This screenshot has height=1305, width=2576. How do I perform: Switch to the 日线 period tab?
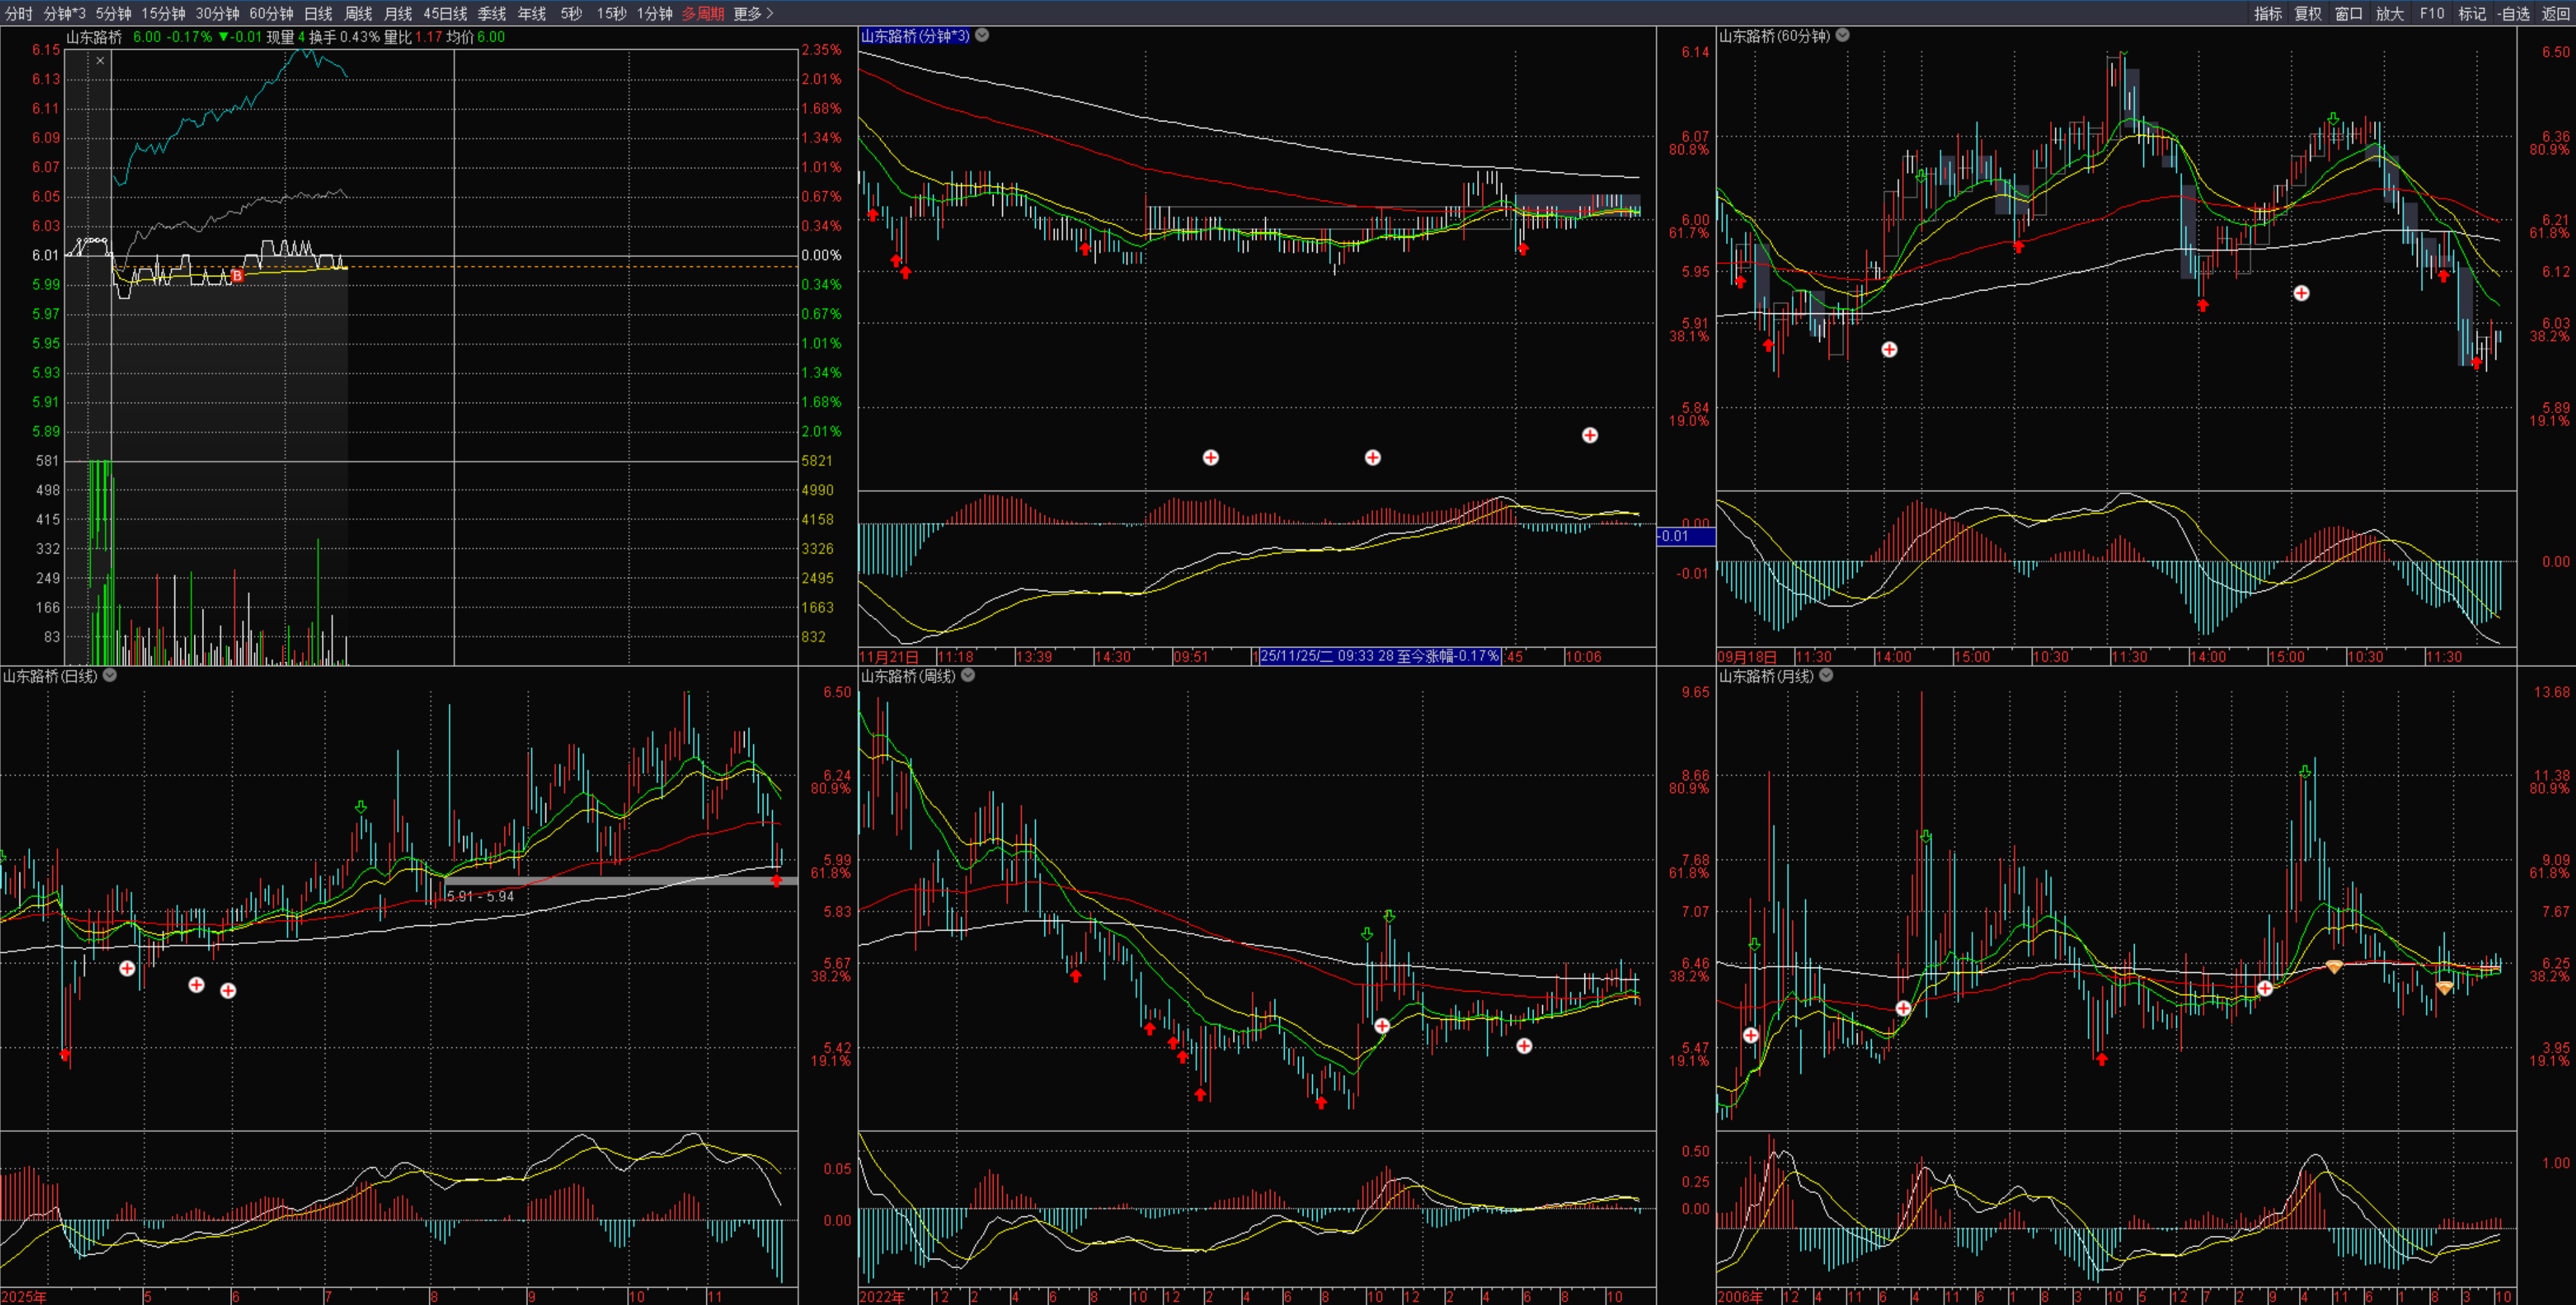coord(318,13)
